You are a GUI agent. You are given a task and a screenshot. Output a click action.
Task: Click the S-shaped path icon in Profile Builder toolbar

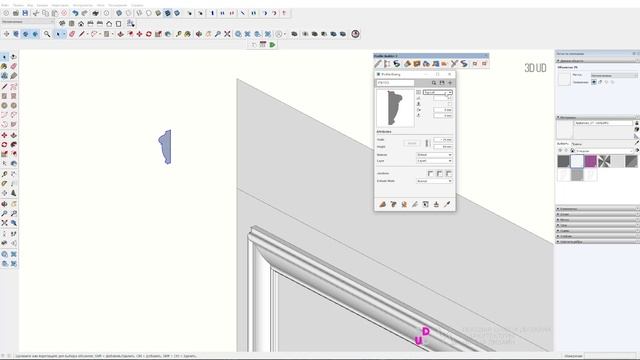pos(396,64)
